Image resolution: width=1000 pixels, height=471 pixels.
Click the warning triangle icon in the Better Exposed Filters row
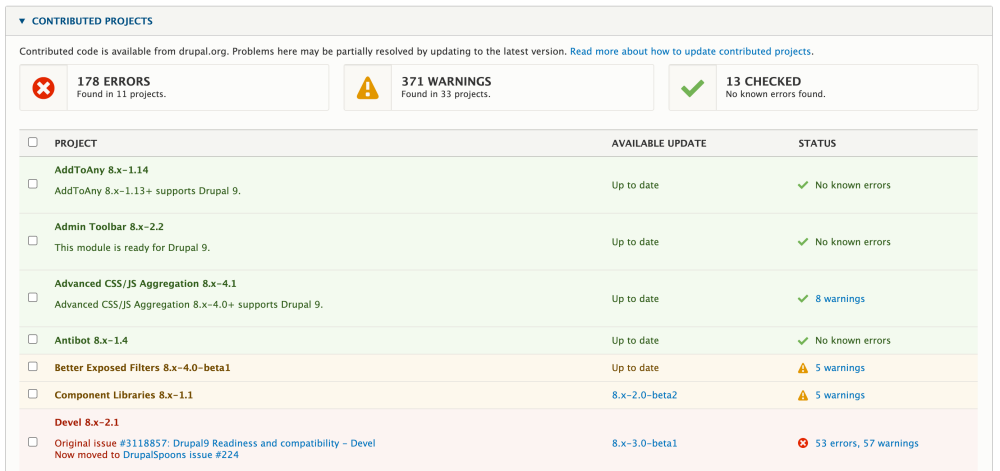click(x=803, y=368)
